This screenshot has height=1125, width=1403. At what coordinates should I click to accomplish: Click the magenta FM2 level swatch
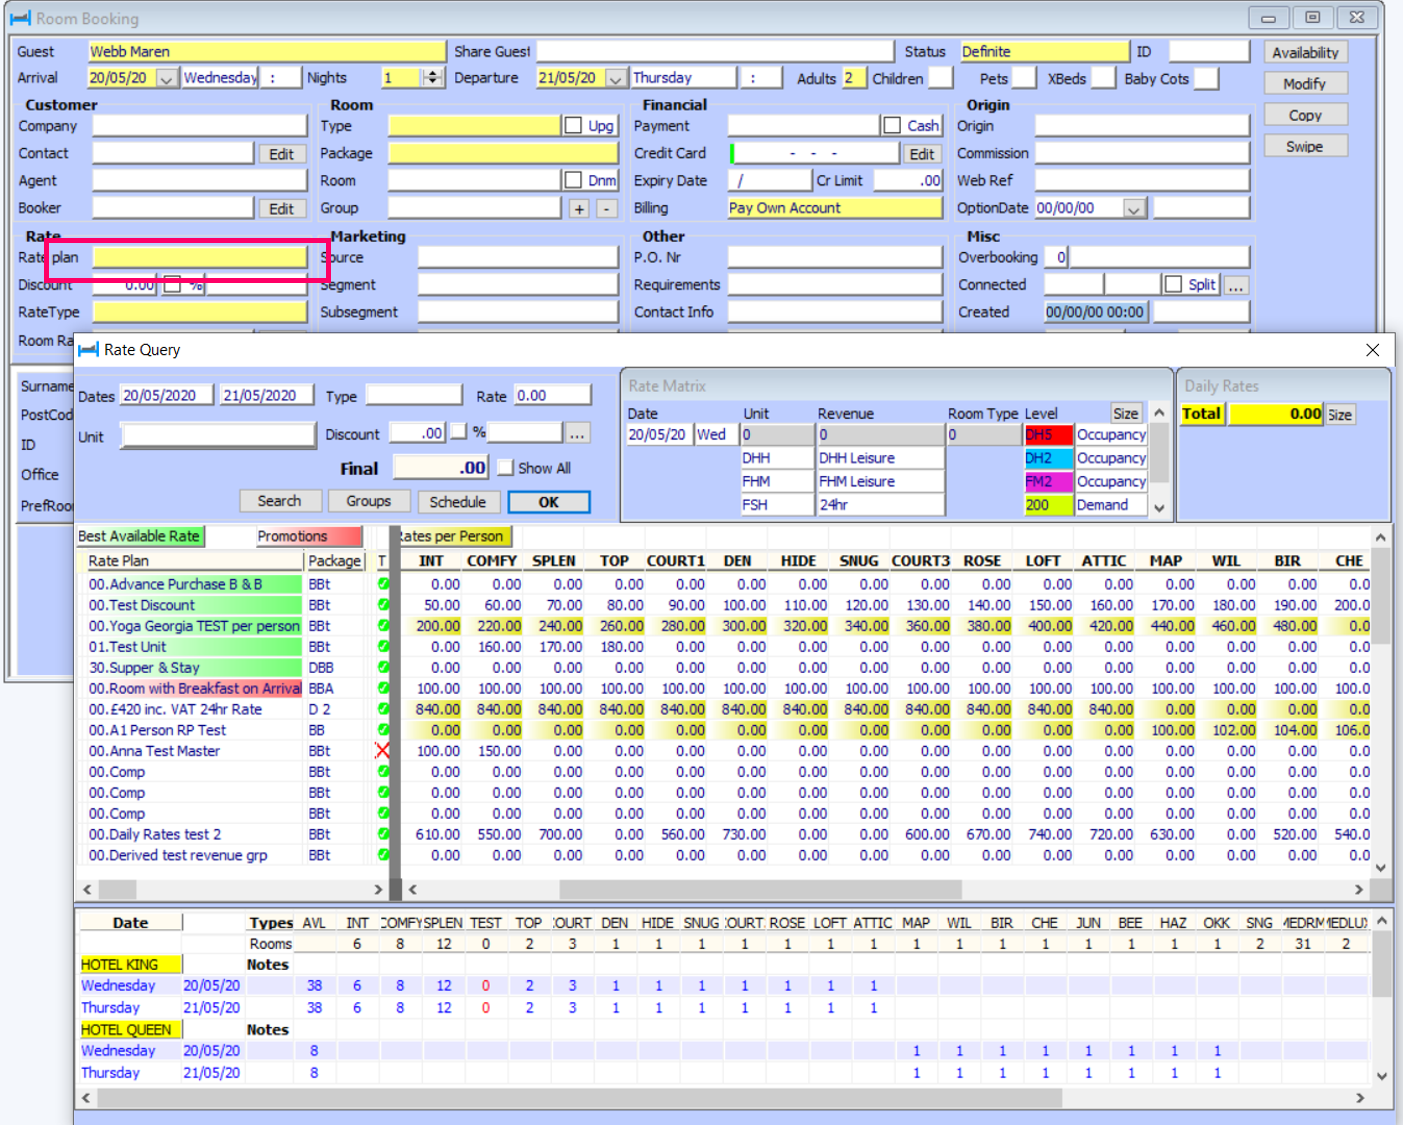[x=1048, y=481]
